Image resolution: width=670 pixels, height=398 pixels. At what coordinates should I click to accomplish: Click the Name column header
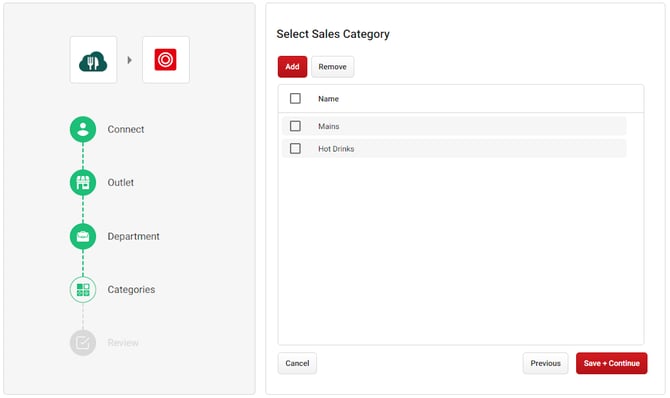[x=328, y=99]
